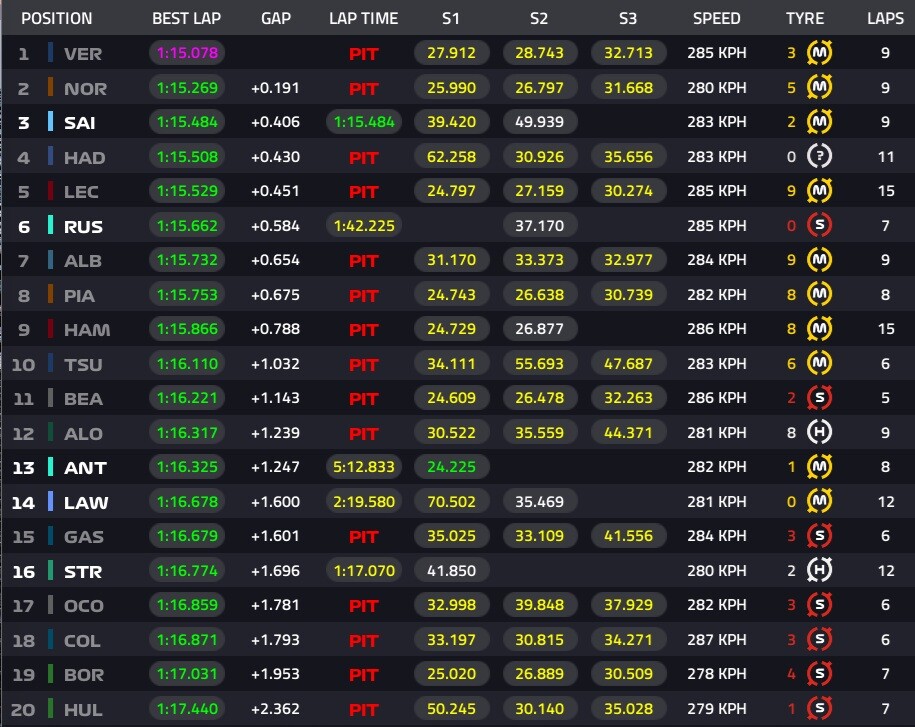Image resolution: width=915 pixels, height=727 pixels.
Task: Click TSU's S2 time 55.693
Action: tap(540, 364)
